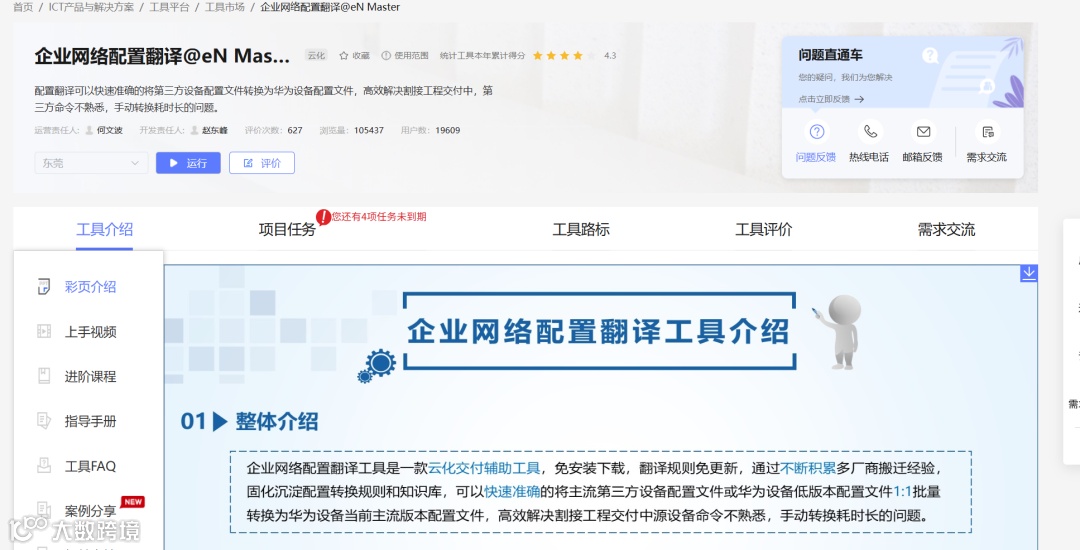Screen dimensions: 1080x550
Task: Select 进阶课程 in the sidebar
Action: [90, 377]
